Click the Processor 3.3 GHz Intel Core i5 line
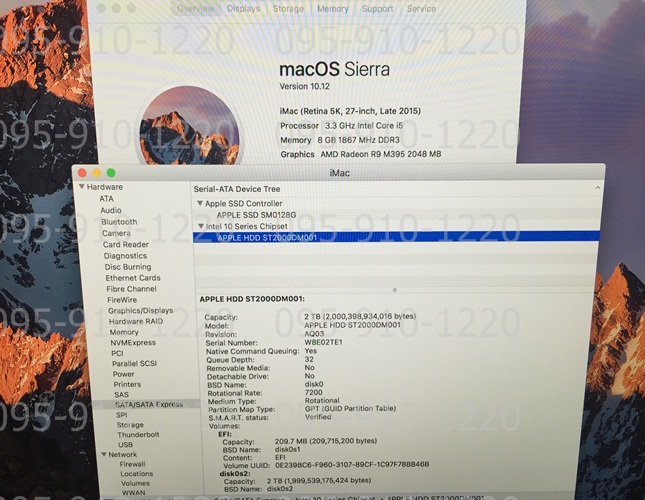The width and height of the screenshot is (645, 500). click(342, 126)
